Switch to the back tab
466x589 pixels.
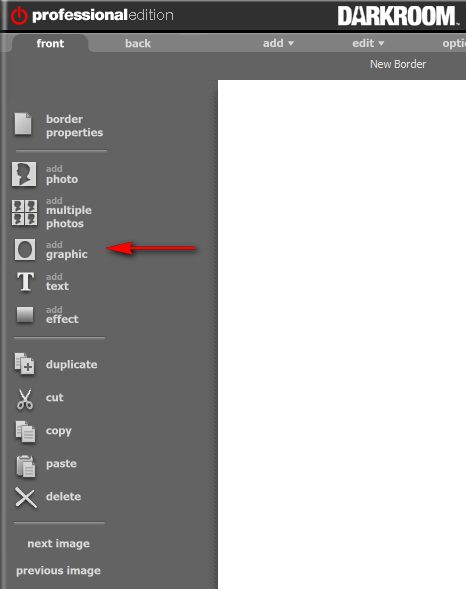click(x=138, y=43)
